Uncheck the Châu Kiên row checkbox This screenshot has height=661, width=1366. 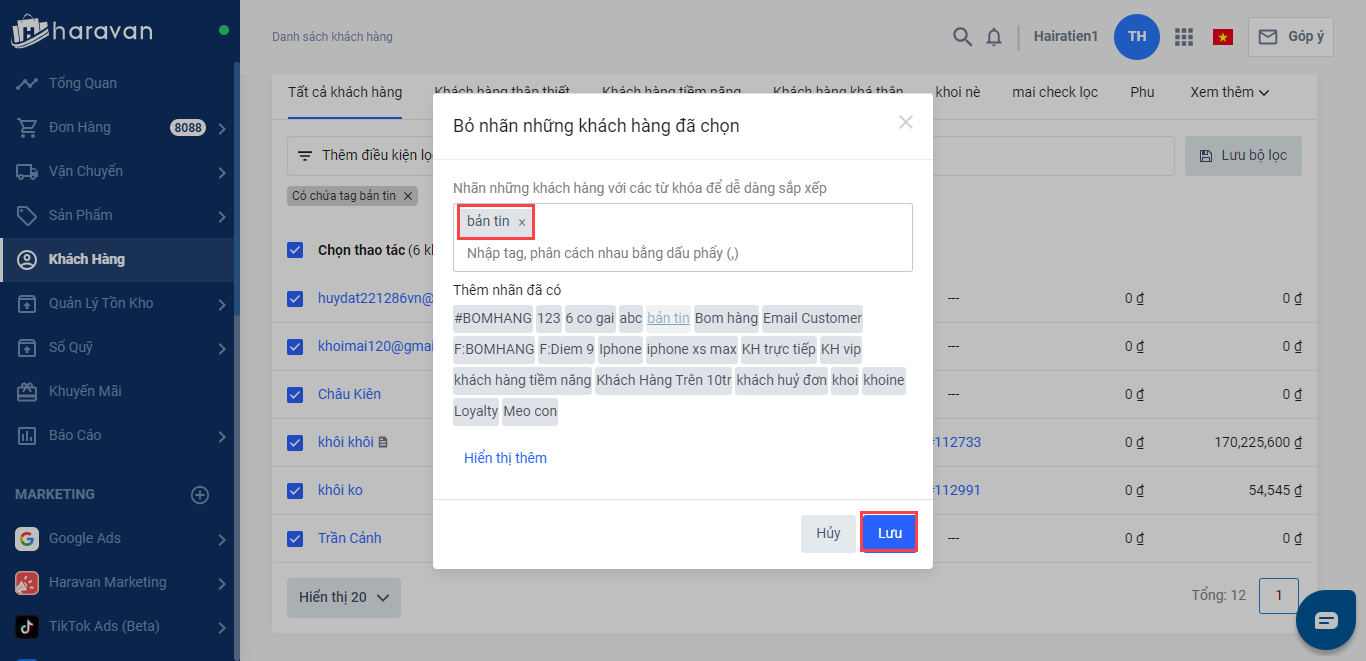(295, 394)
